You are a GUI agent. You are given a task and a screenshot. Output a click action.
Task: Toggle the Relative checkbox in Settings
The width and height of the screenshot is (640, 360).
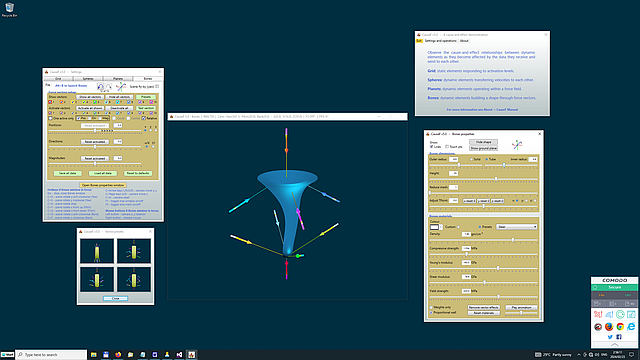(x=144, y=118)
